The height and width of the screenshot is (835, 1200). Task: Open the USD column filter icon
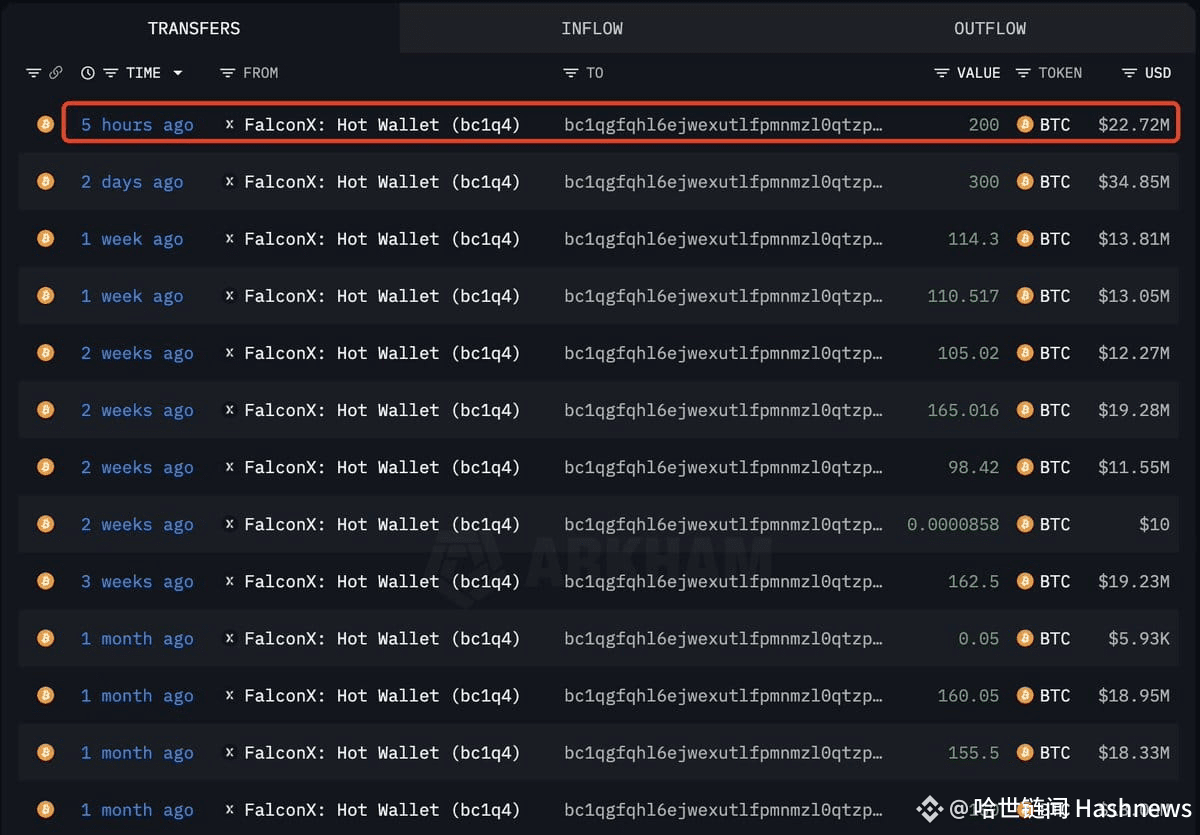pos(1129,73)
